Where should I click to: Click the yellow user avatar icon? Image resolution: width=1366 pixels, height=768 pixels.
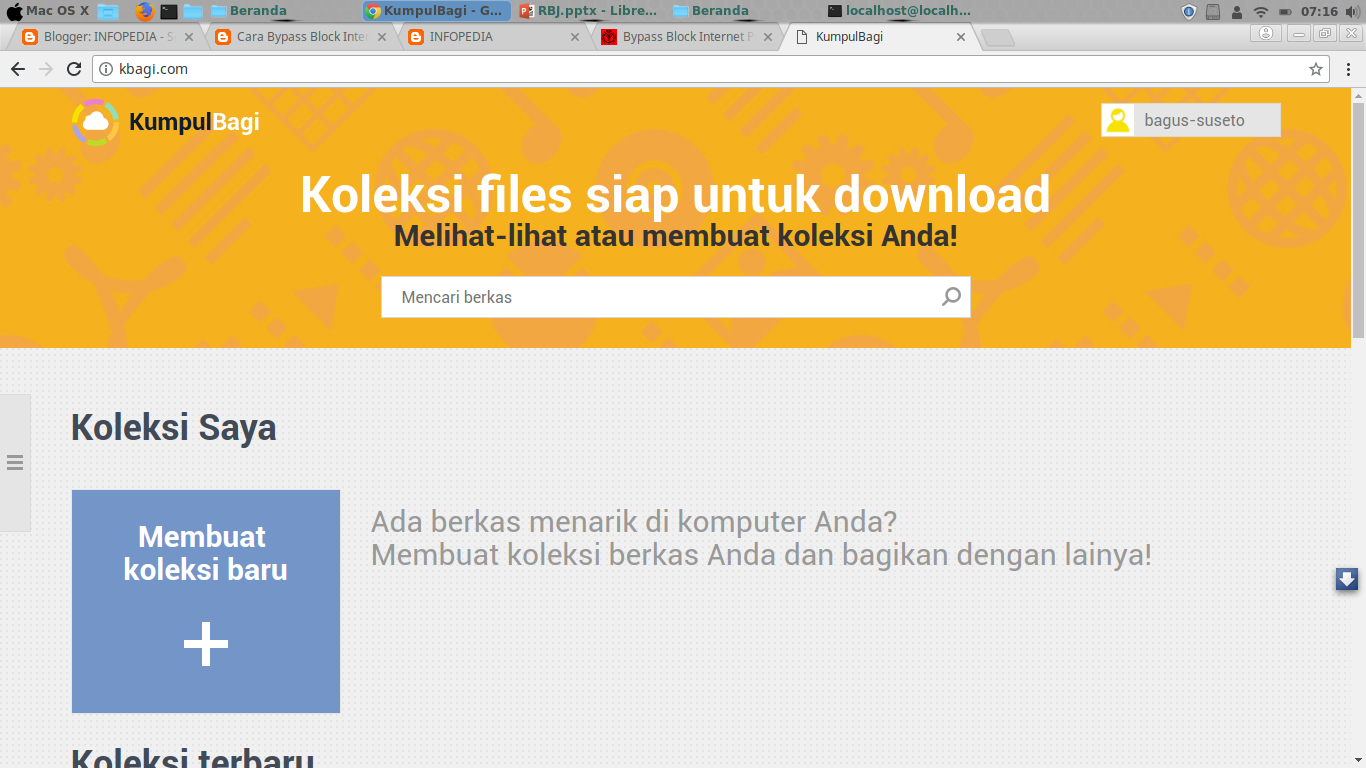(x=1117, y=120)
